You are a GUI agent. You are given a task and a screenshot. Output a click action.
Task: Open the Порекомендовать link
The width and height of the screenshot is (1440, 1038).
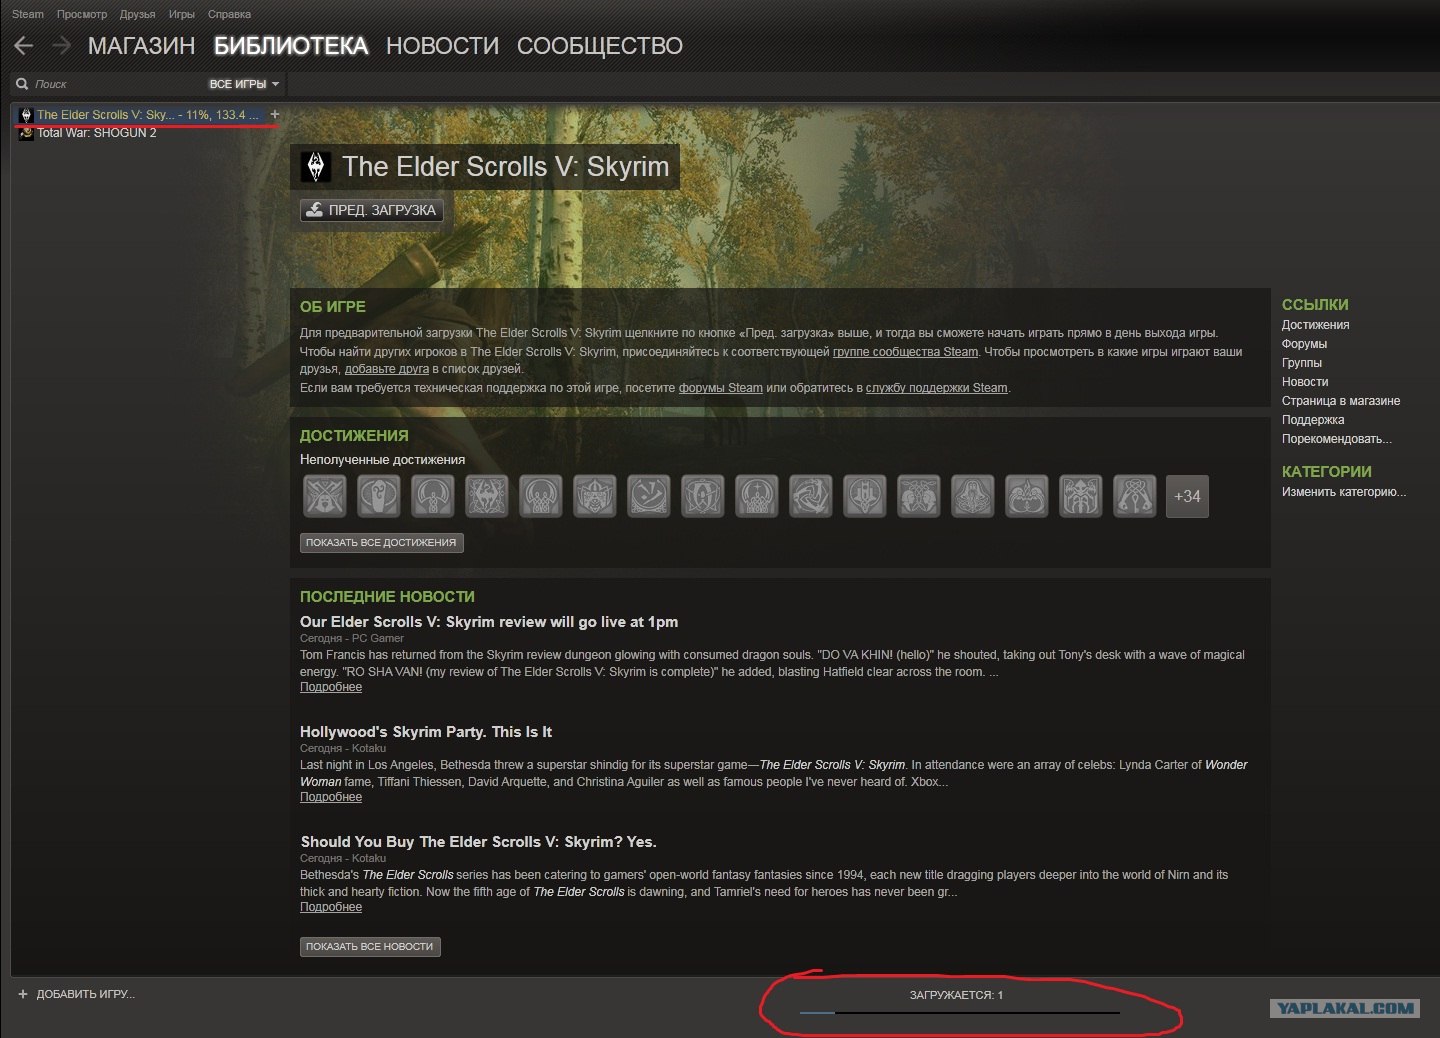point(1337,439)
